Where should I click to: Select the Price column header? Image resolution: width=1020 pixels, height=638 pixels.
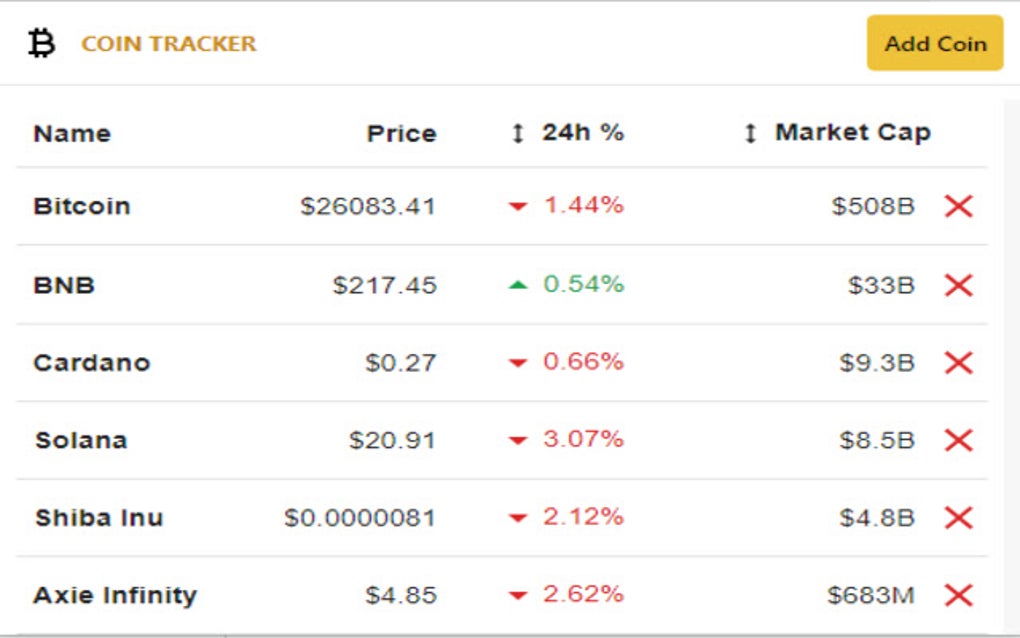click(403, 132)
